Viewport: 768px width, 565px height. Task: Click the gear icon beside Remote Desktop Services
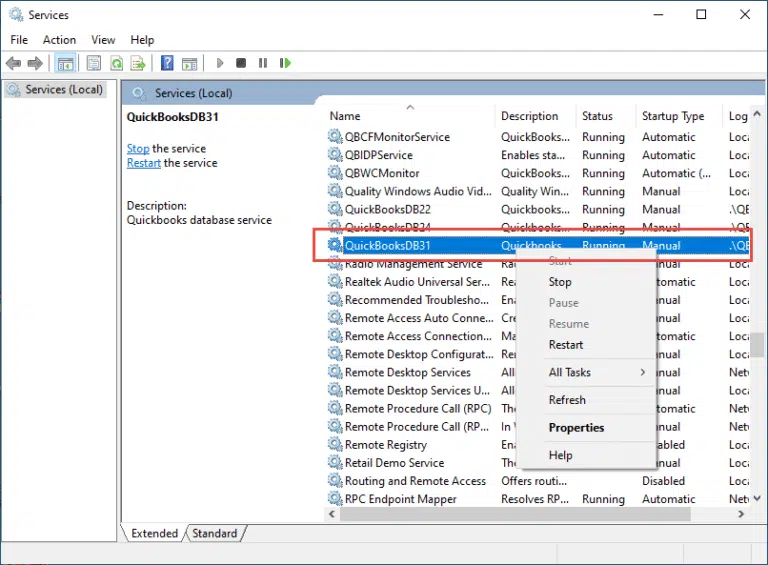(x=335, y=372)
